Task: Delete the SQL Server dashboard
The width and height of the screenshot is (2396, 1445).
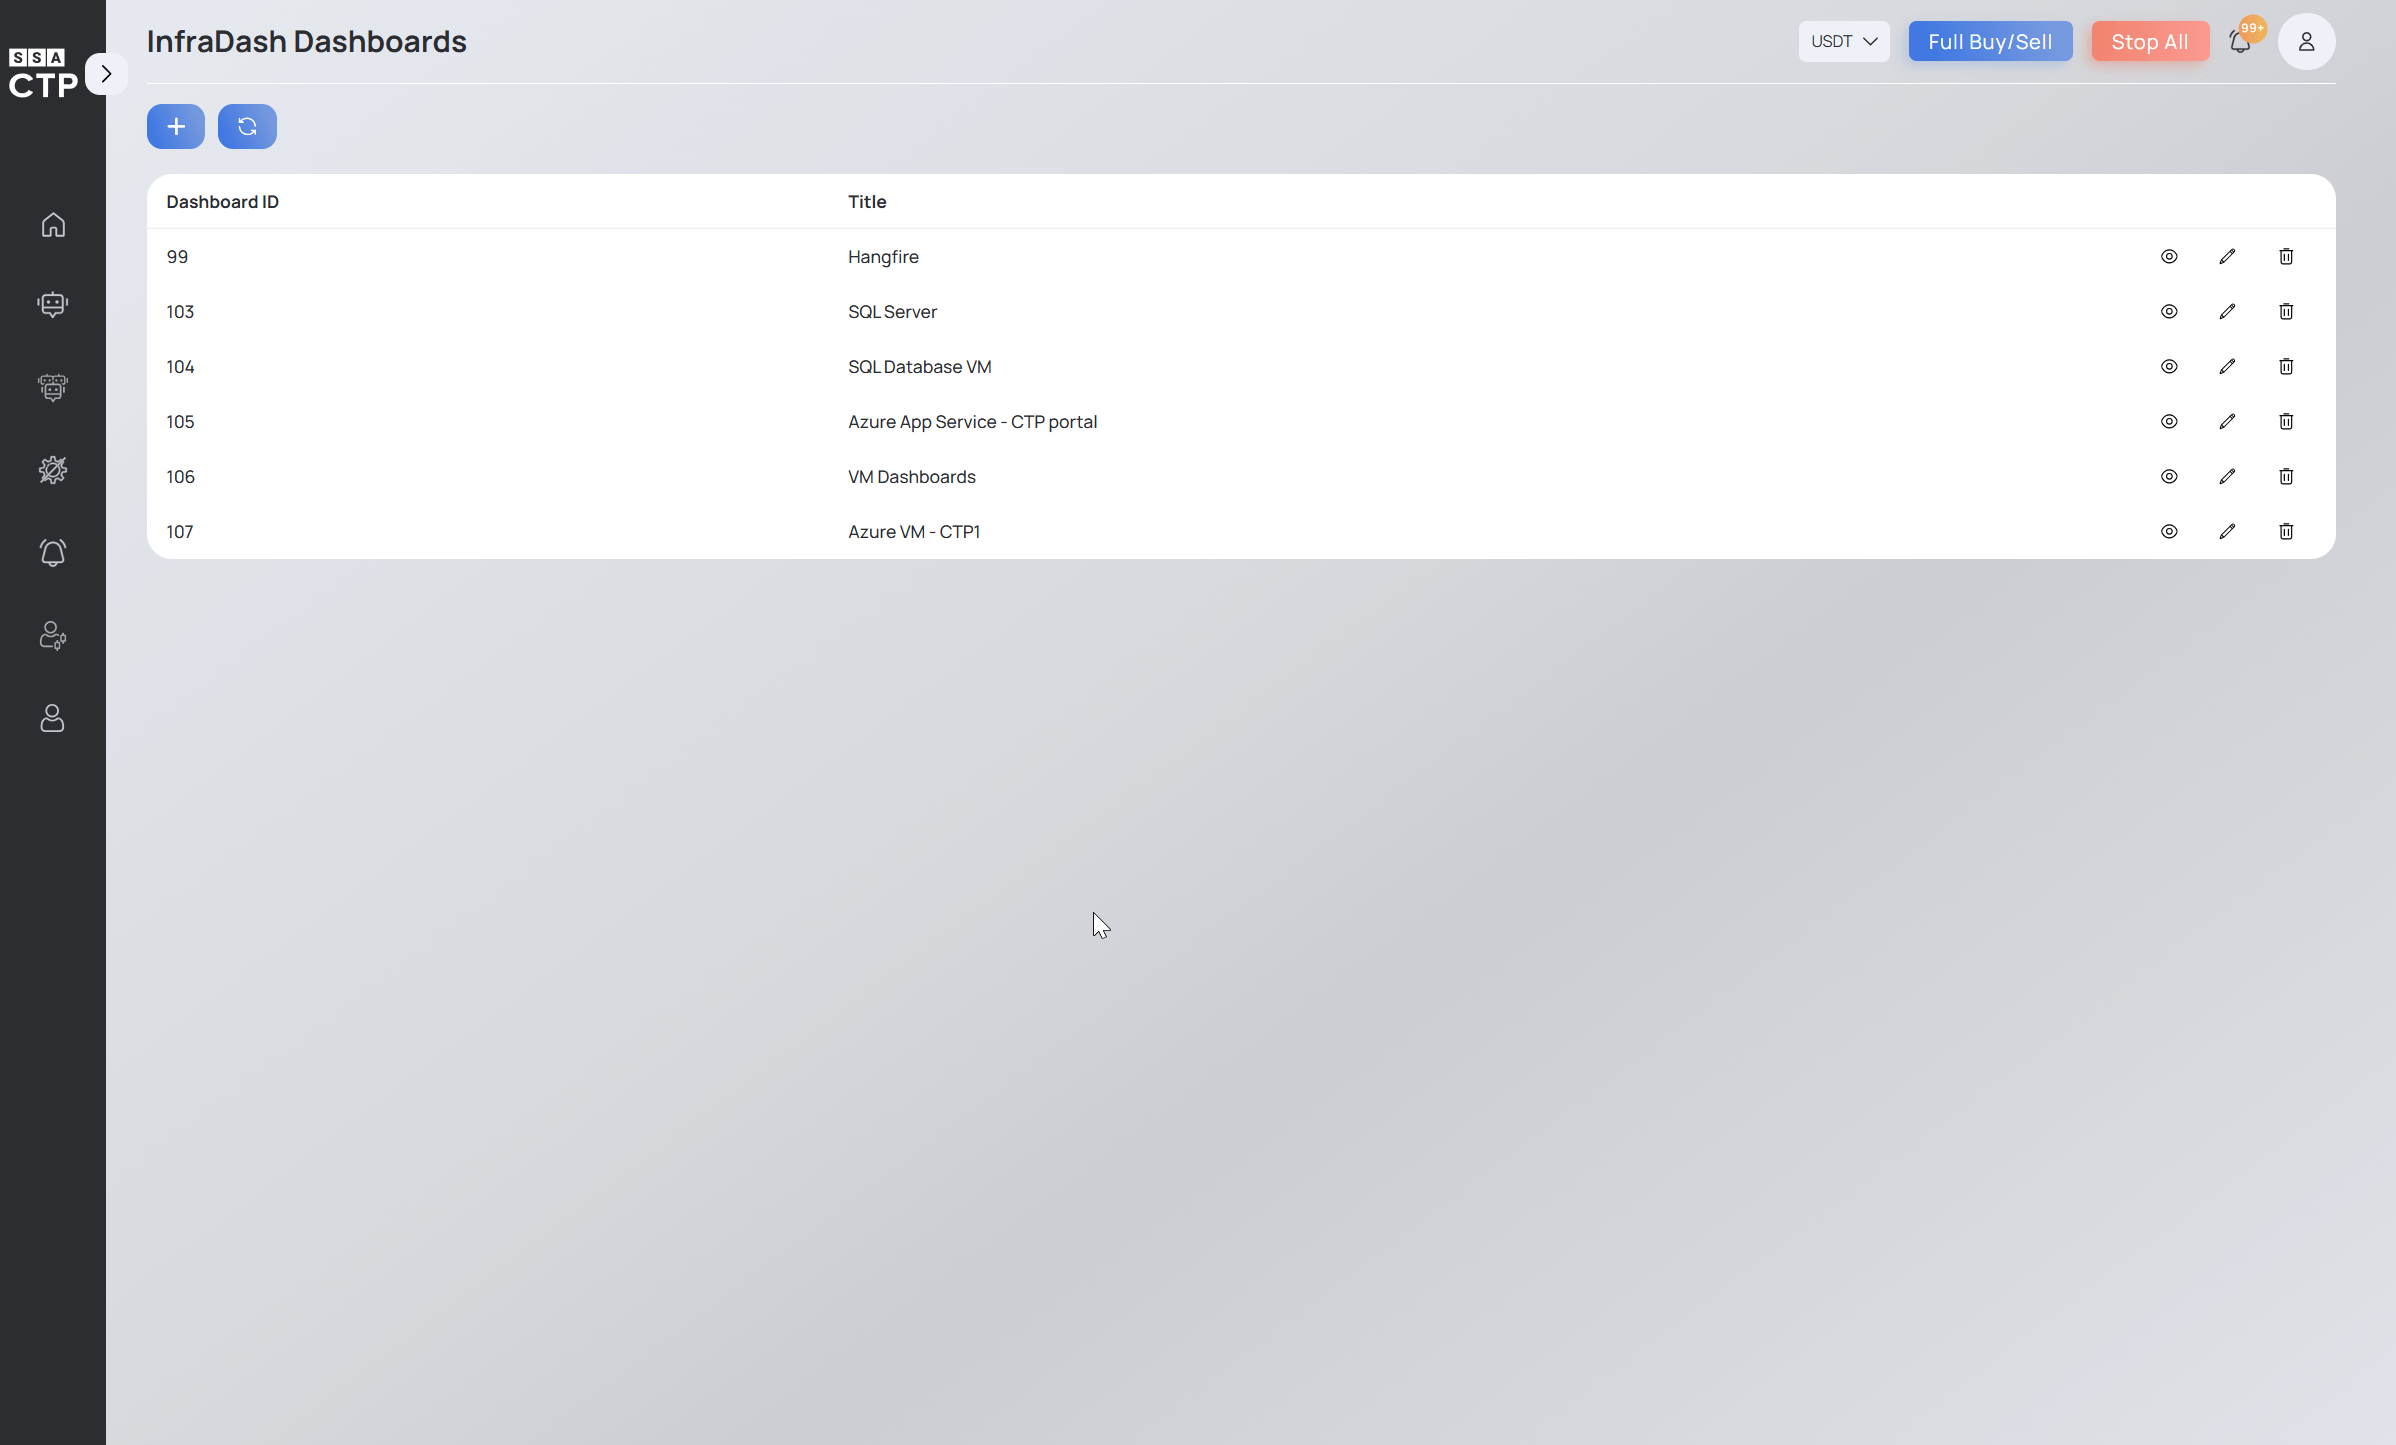Action: coord(2286,312)
